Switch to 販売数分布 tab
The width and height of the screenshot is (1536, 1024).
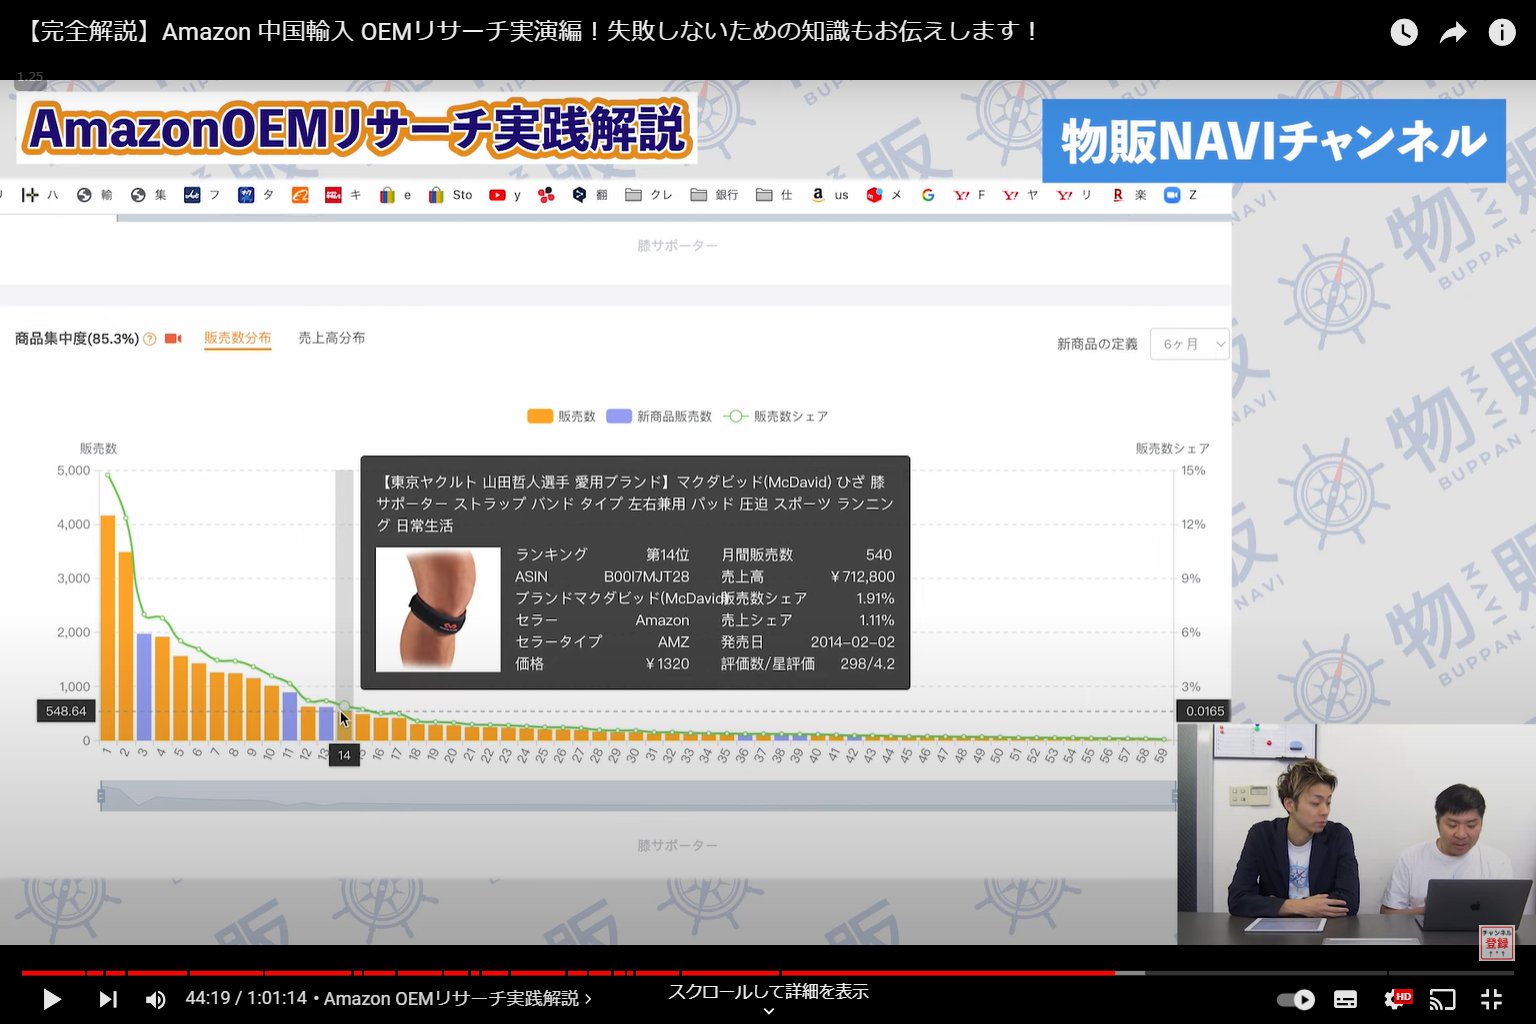point(238,338)
